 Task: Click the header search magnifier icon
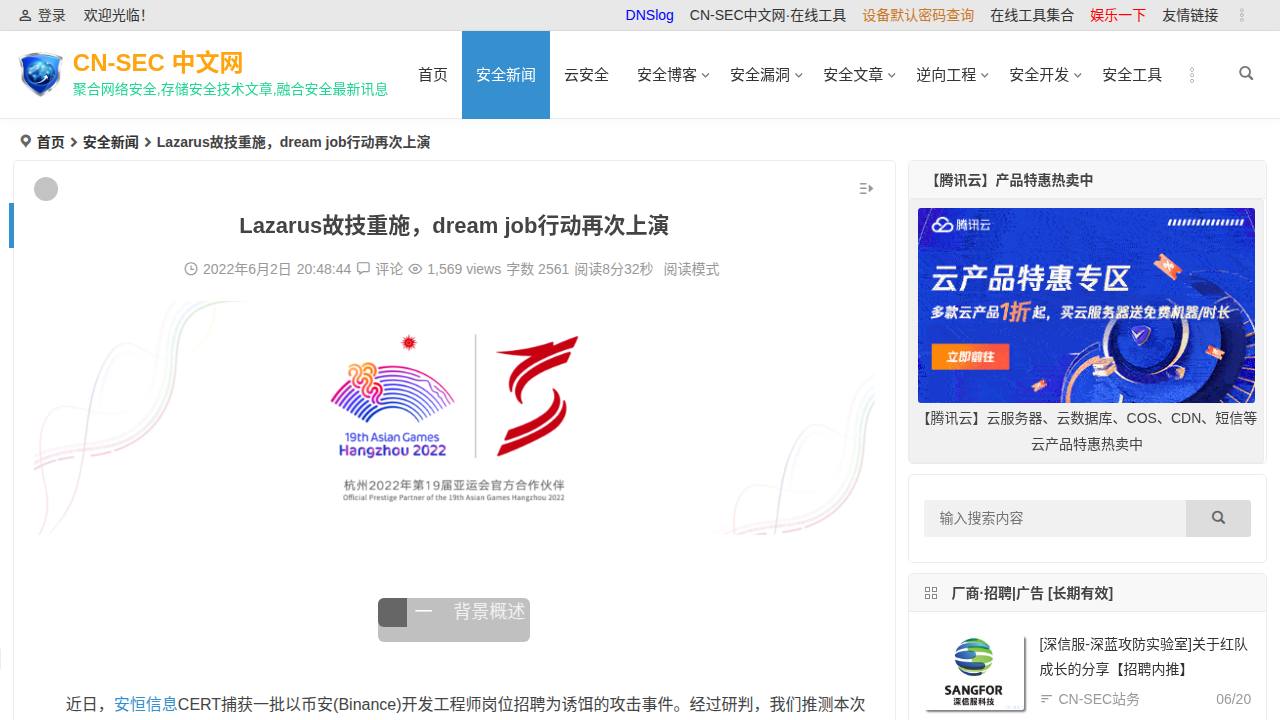point(1246,73)
